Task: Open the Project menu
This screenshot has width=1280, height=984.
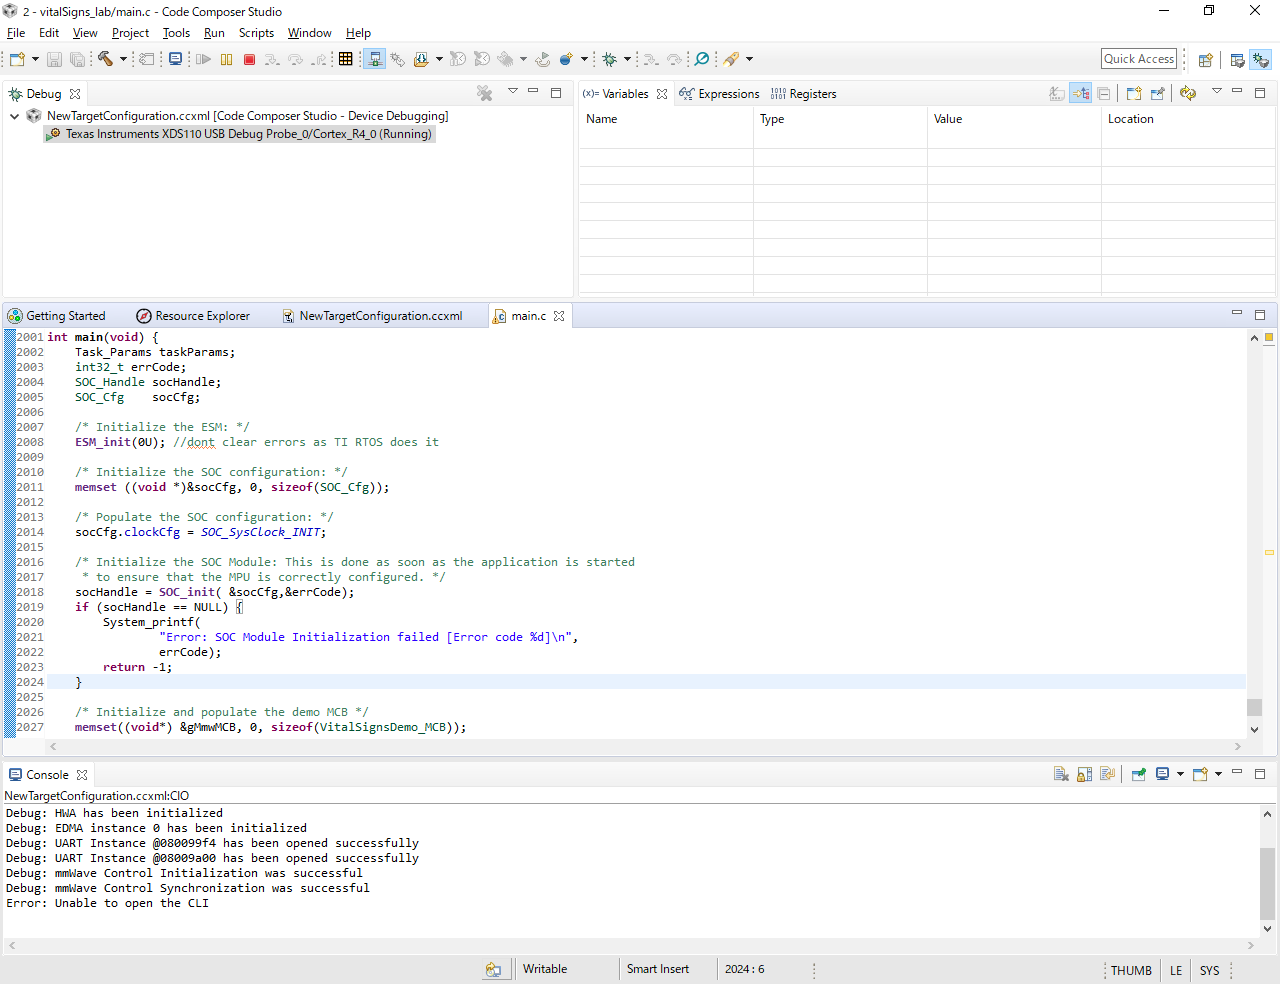Action: tap(130, 33)
